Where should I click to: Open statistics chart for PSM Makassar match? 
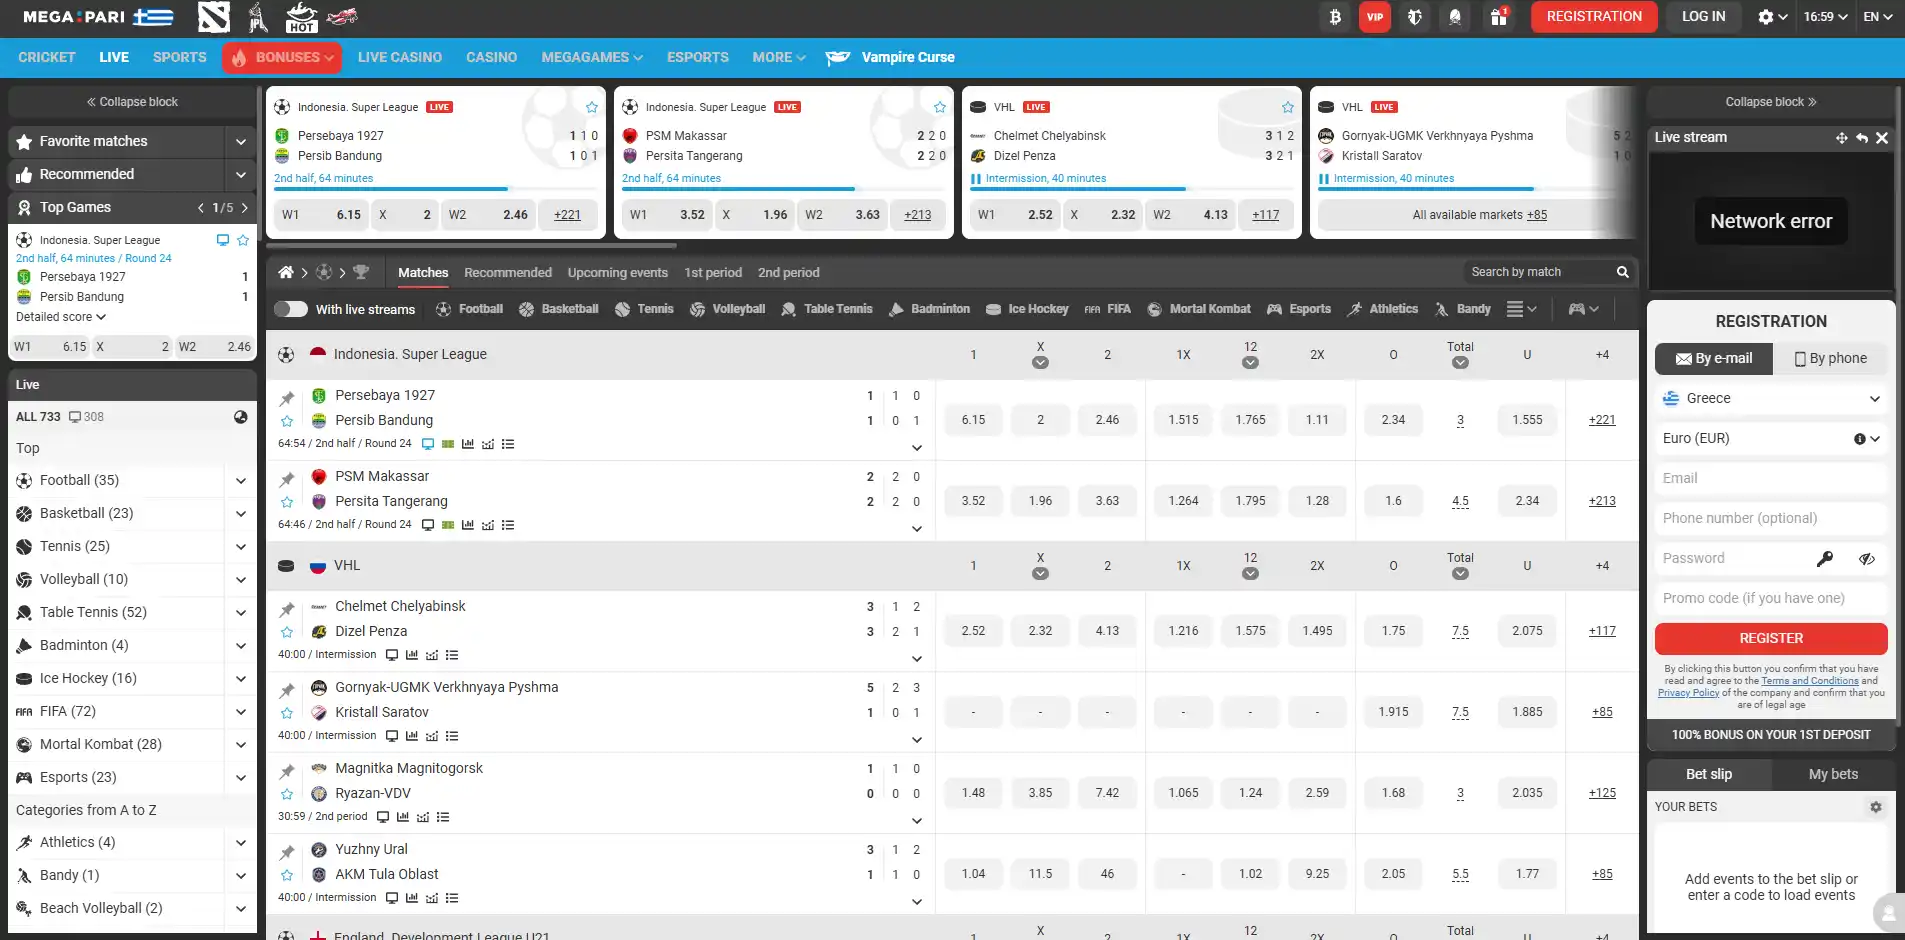coord(467,525)
